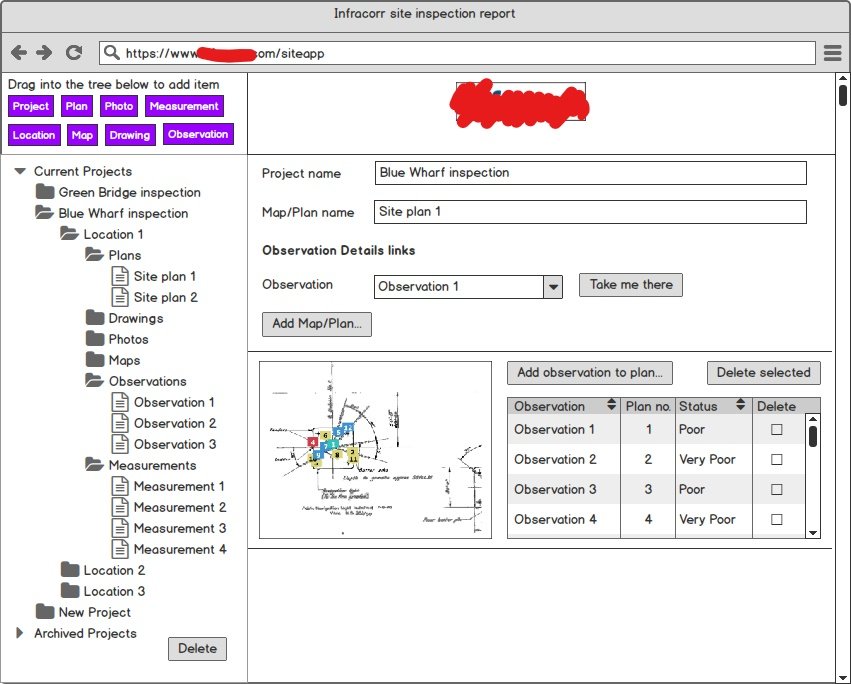Click the Measurement 3 document icon
The width and height of the screenshot is (851, 684).
click(120, 528)
